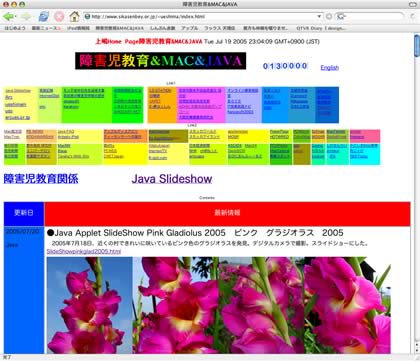Click the 2005/07/20 date in blue column
This screenshot has height=361, width=420.
(23, 231)
